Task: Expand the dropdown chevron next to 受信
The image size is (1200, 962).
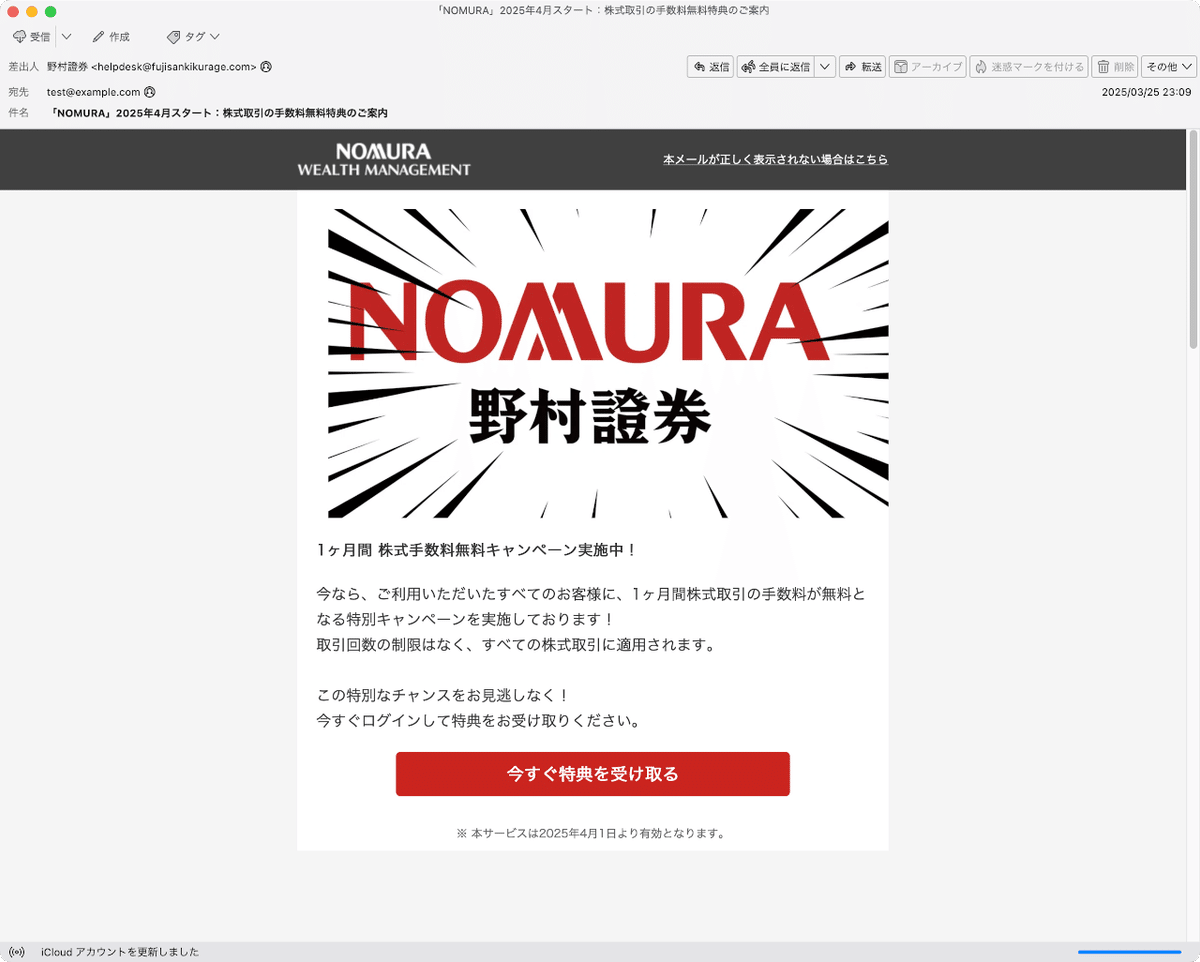Action: pyautogui.click(x=66, y=36)
